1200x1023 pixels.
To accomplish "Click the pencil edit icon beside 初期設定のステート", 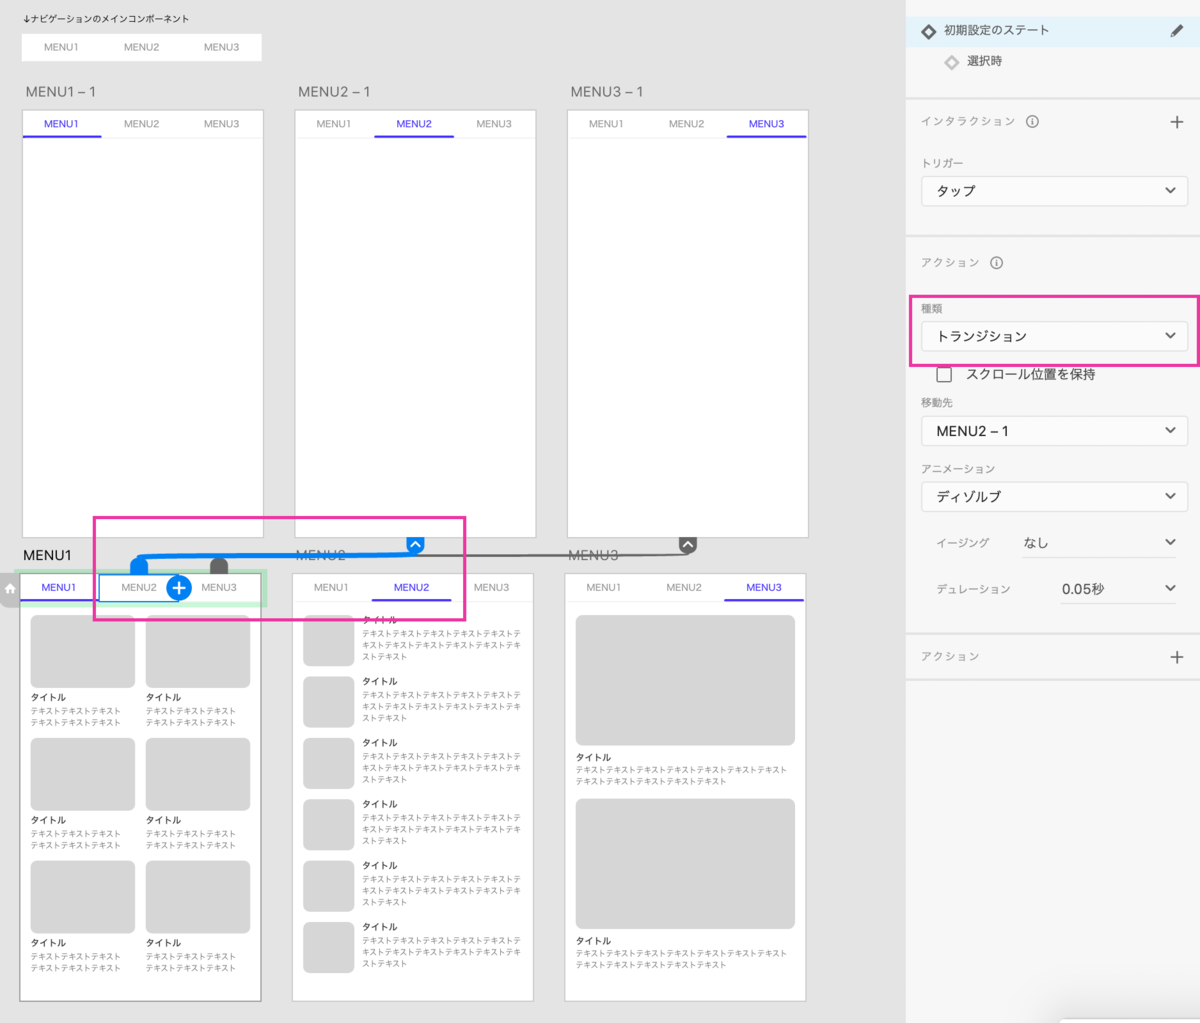I will (x=1176, y=31).
